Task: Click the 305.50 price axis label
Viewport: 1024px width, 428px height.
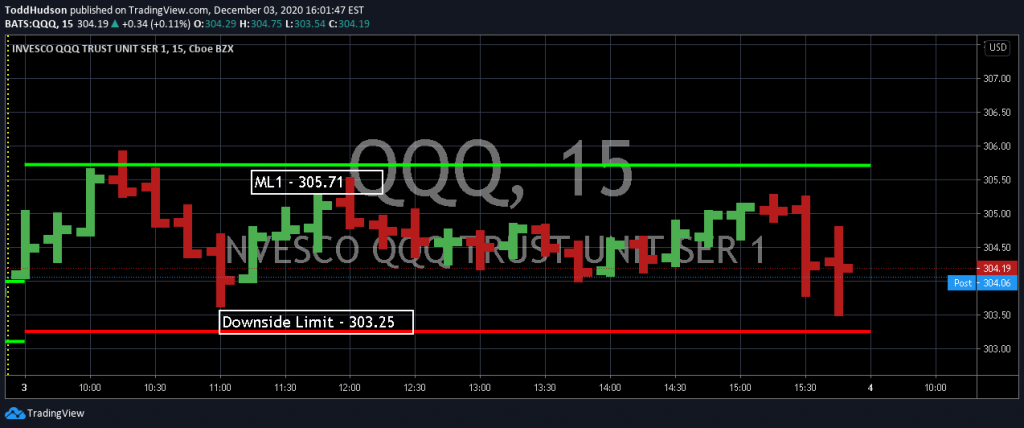Action: (997, 180)
